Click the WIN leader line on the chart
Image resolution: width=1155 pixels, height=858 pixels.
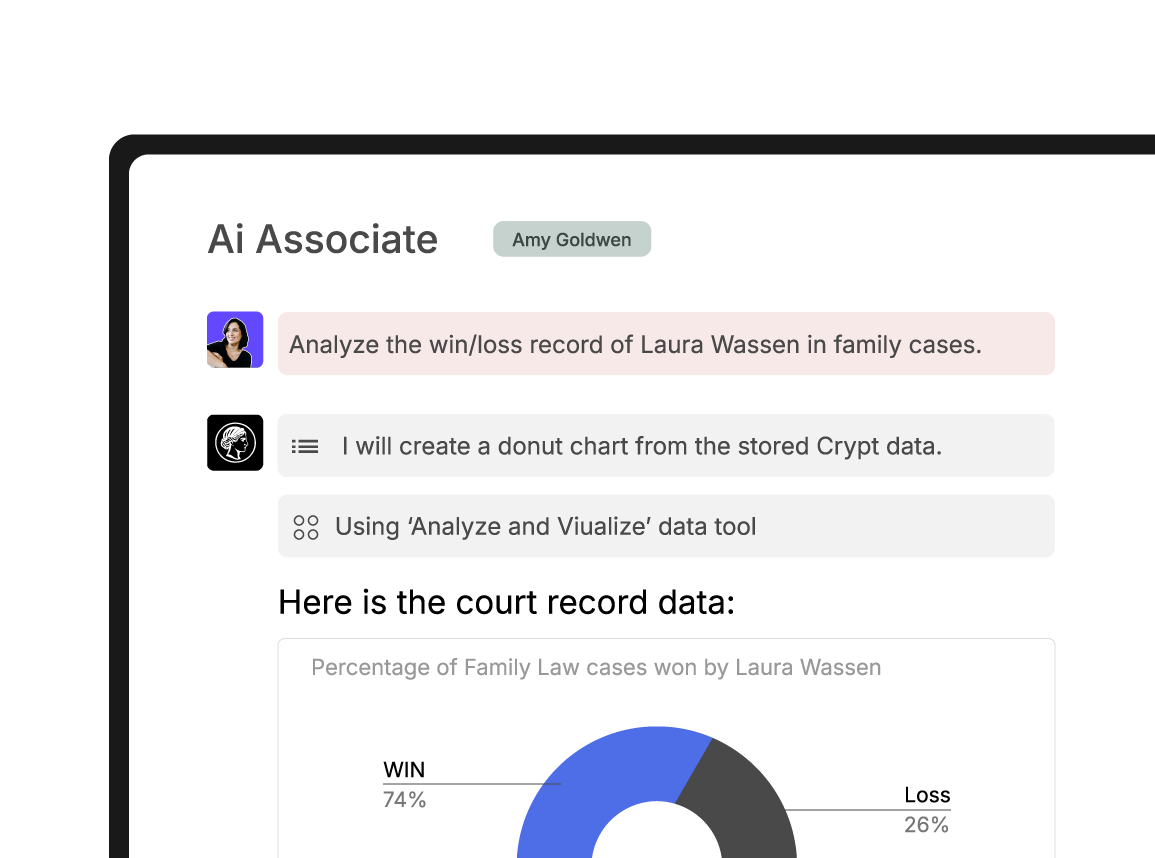pos(471,784)
